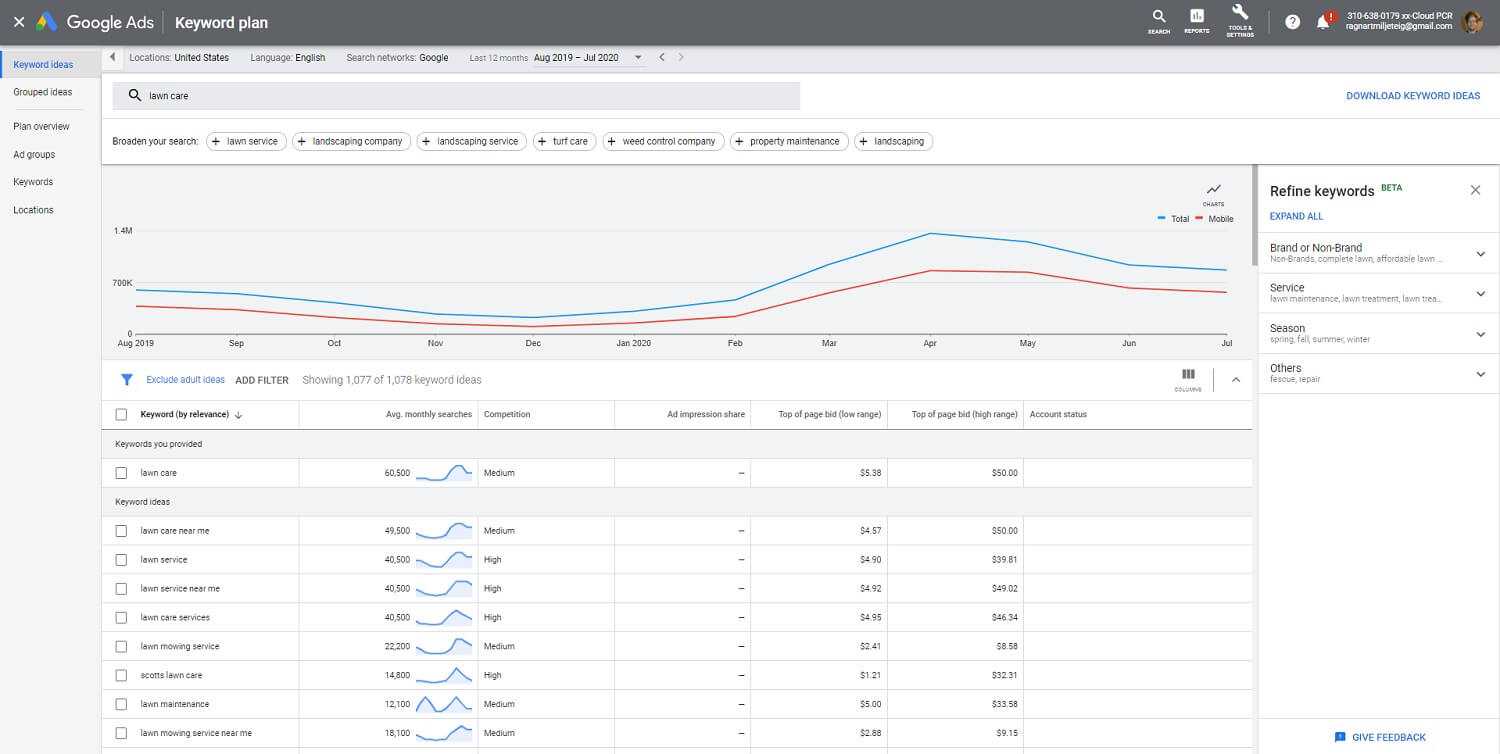Image resolution: width=1500 pixels, height=754 pixels.
Task: Select all keywords header checkbox
Action: click(x=121, y=414)
